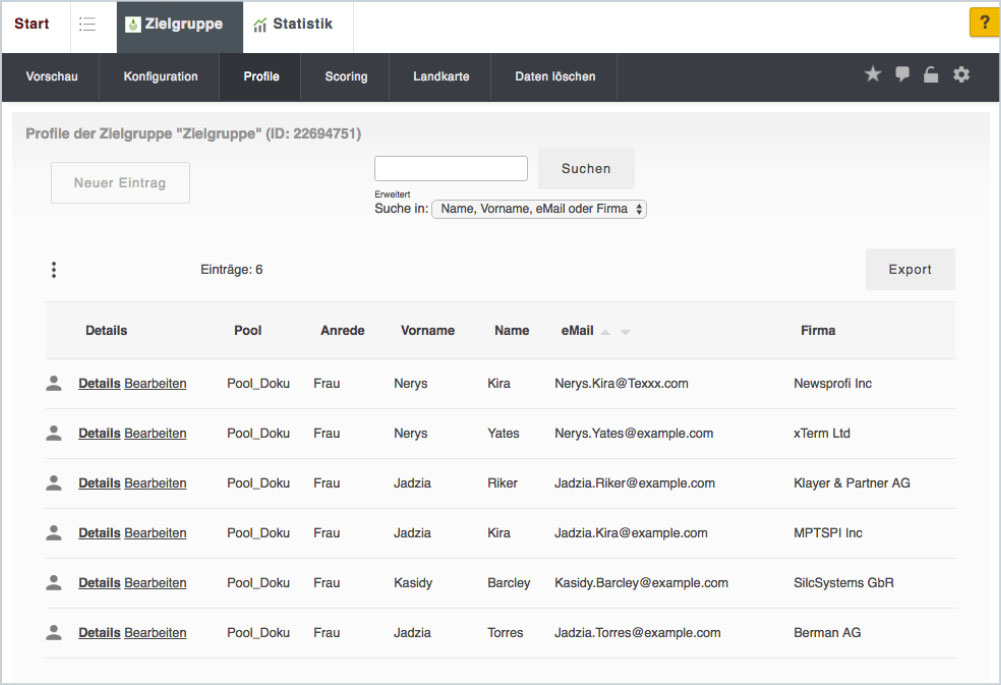This screenshot has width=1001, height=685.
Task: Click the unlocked padlock icon
Action: [x=931, y=75]
